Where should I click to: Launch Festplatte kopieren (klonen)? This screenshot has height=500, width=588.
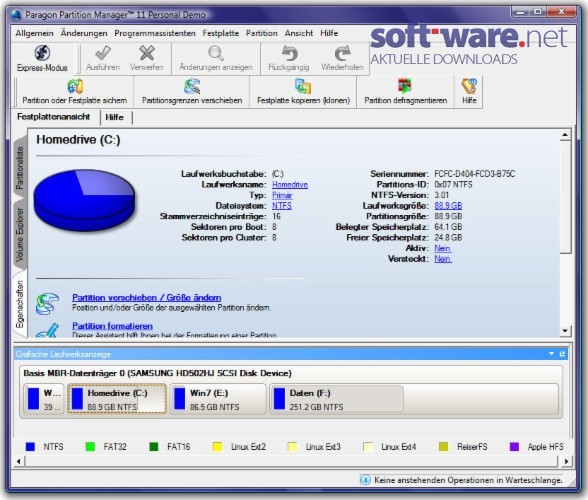point(303,92)
